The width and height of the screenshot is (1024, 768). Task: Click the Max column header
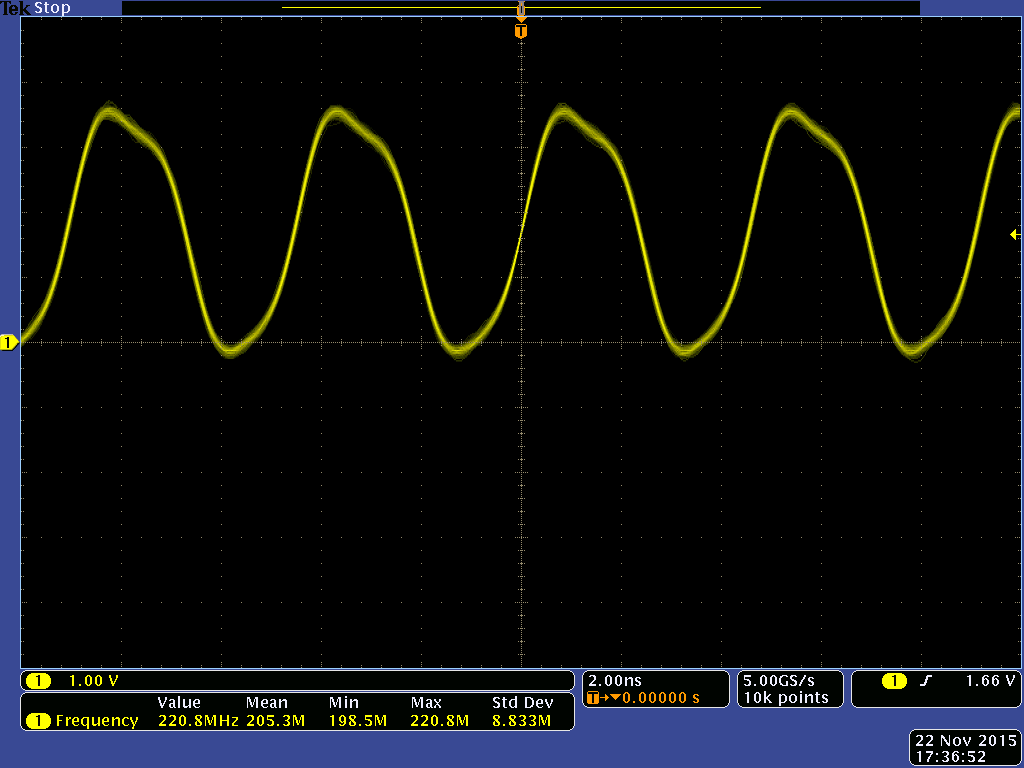tap(426, 703)
